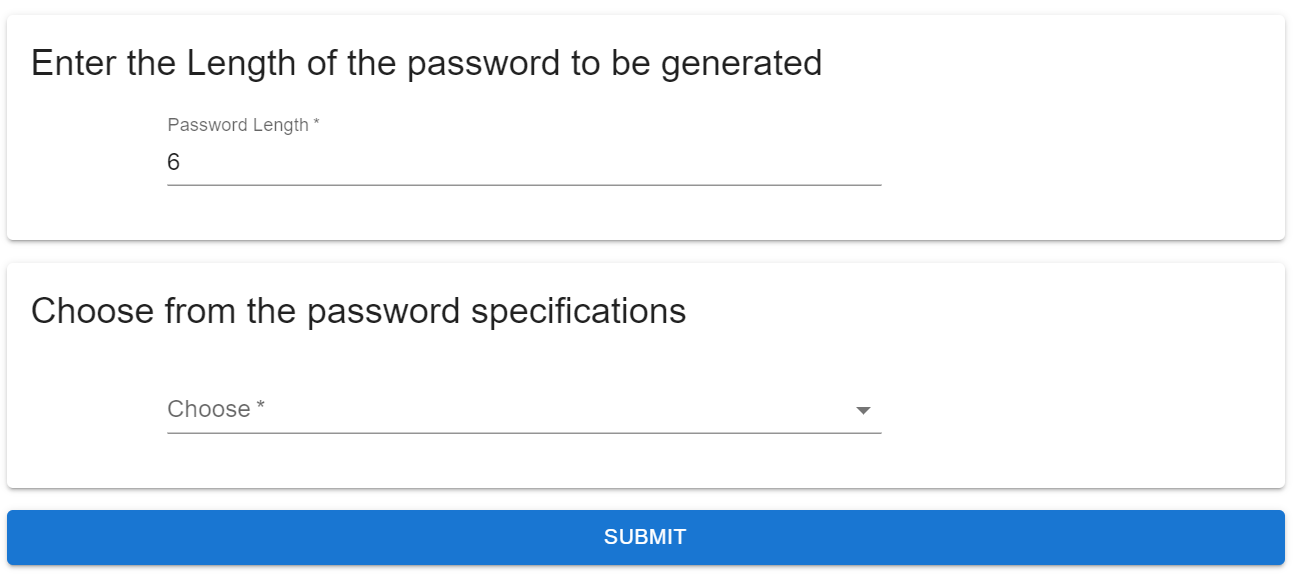Select the 'Choose *' placeholder text
The width and height of the screenshot is (1297, 583).
click(x=216, y=409)
